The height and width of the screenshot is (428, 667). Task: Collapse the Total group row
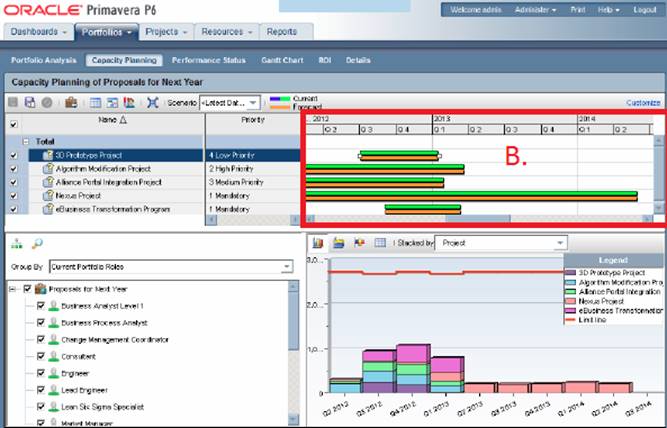tap(26, 141)
